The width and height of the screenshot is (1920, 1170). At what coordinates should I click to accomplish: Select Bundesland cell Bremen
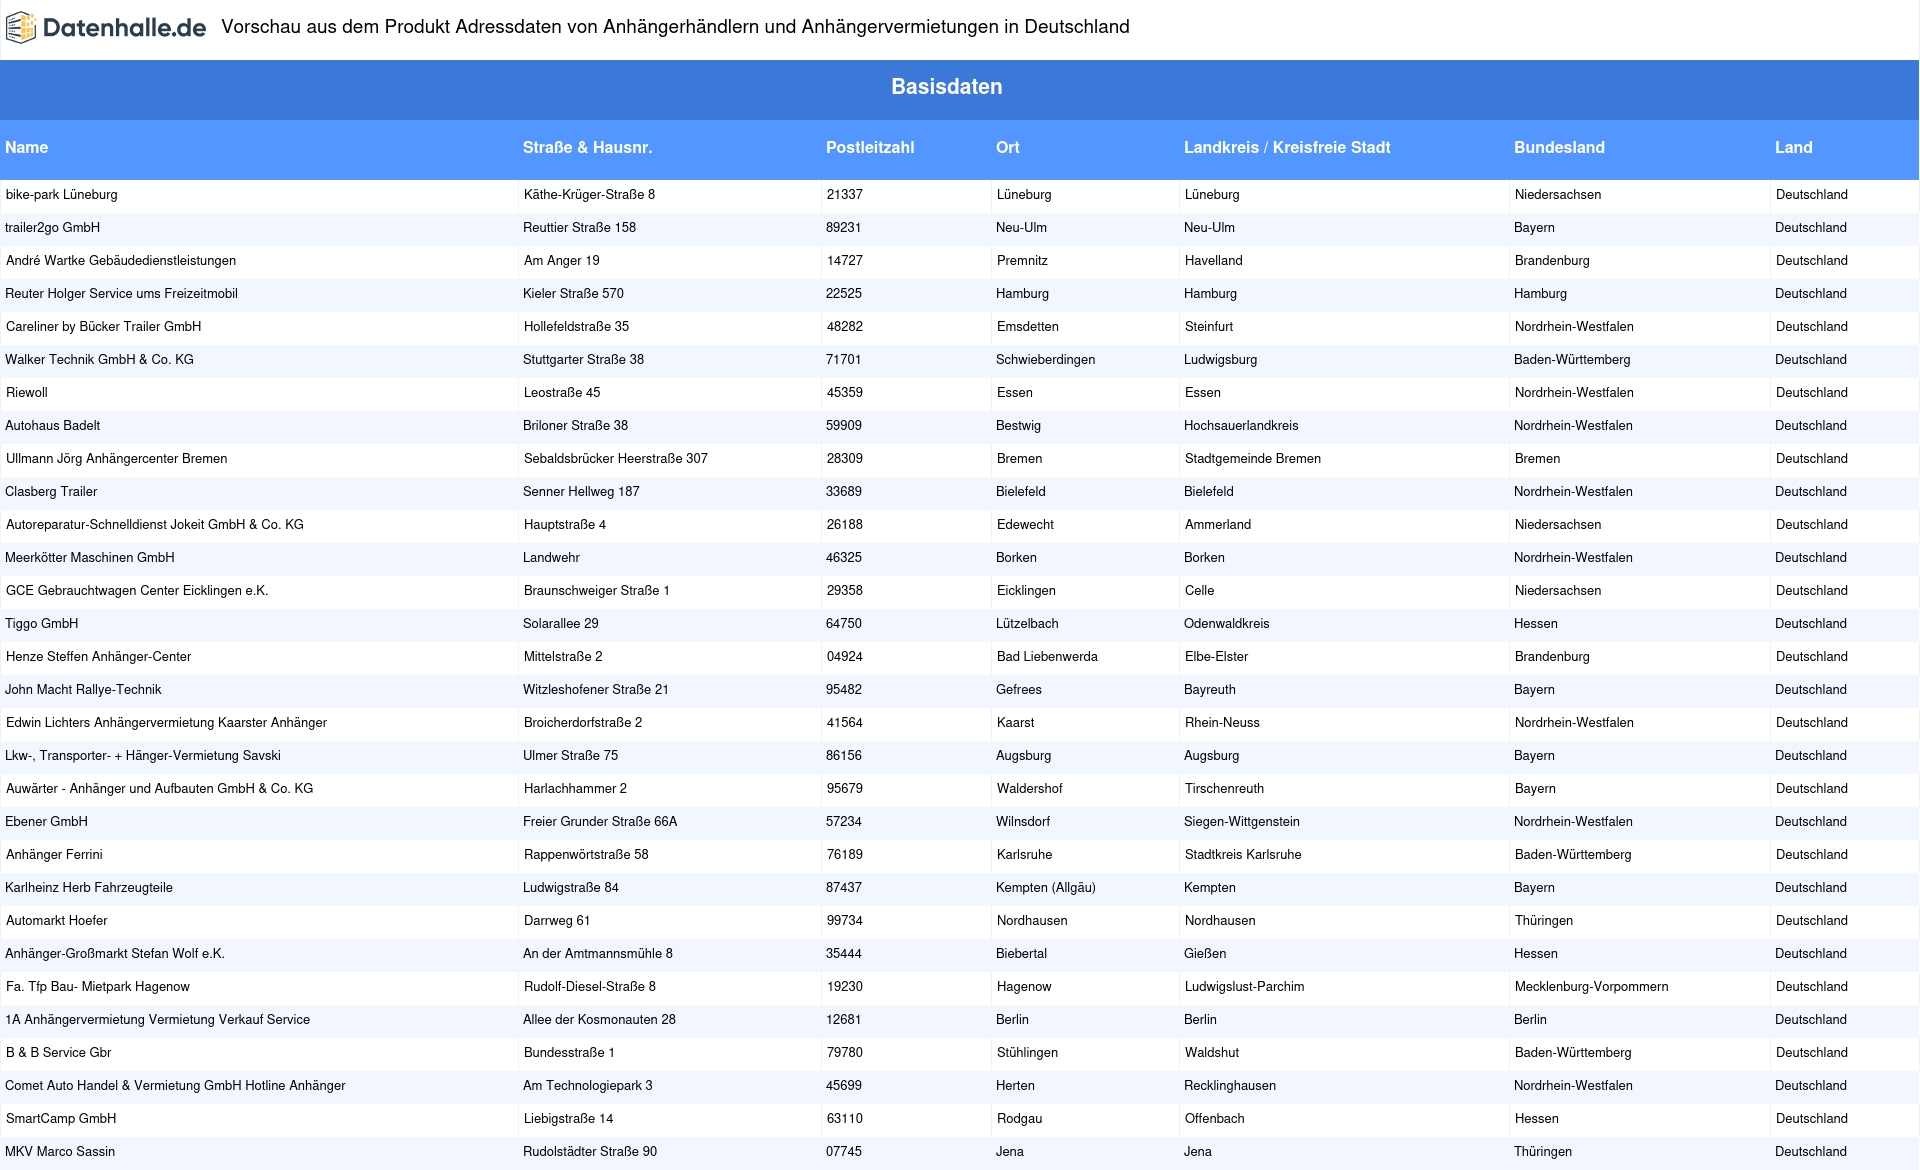pos(1537,459)
